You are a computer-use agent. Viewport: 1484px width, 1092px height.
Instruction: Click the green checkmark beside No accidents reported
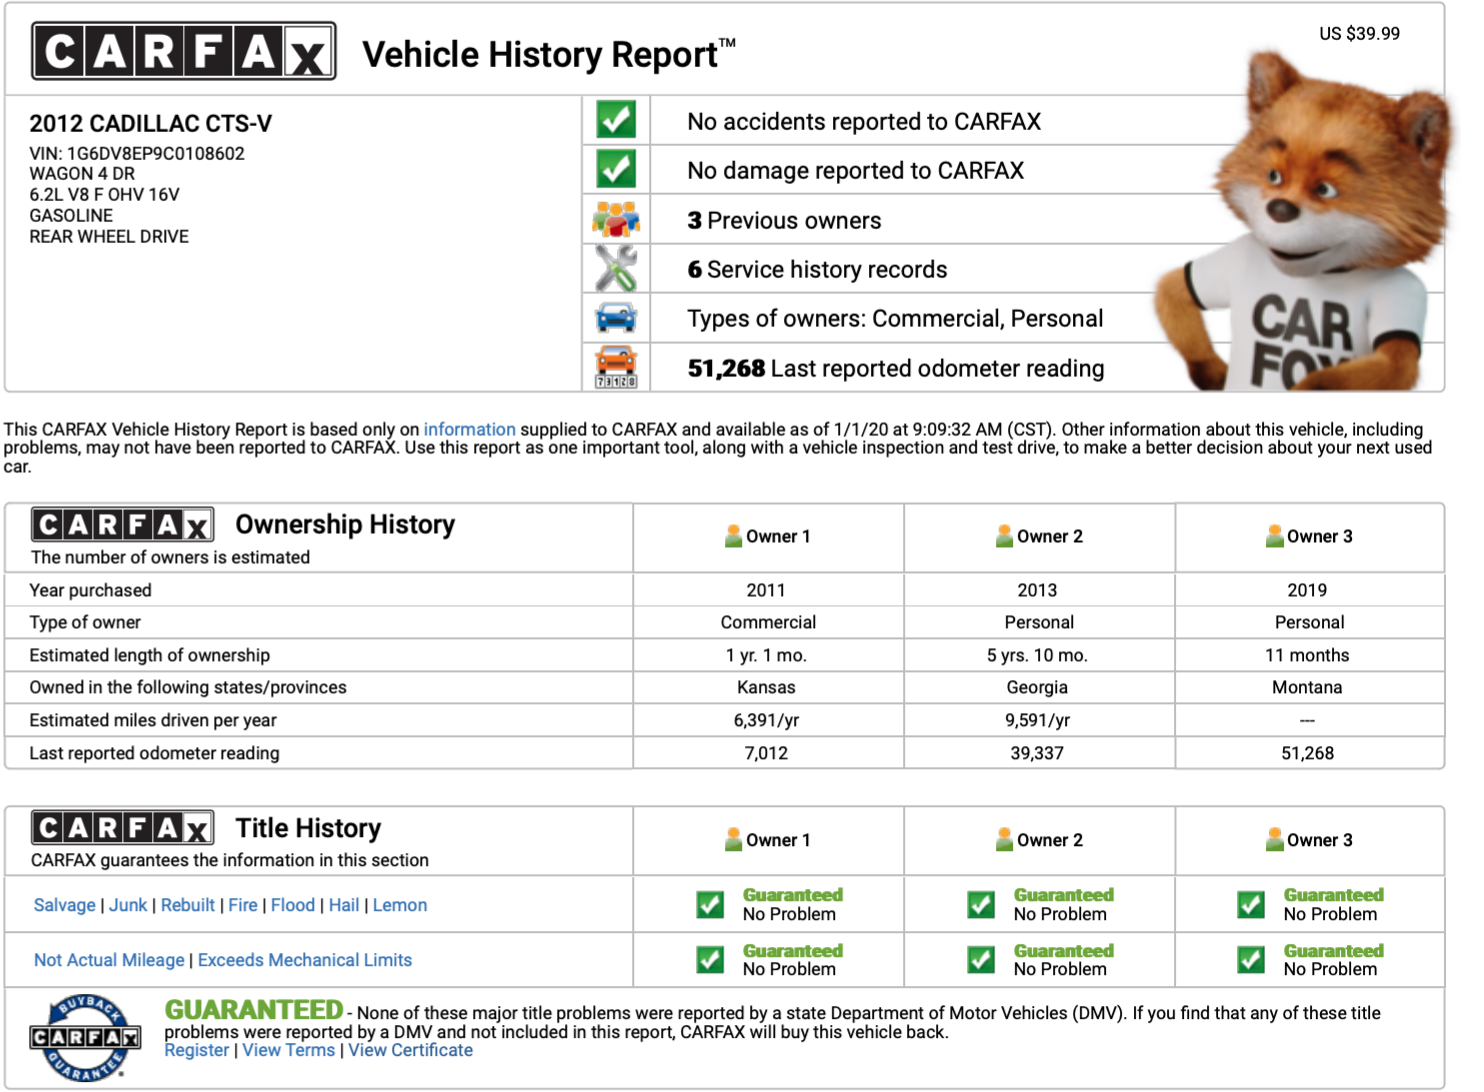pyautogui.click(x=616, y=119)
